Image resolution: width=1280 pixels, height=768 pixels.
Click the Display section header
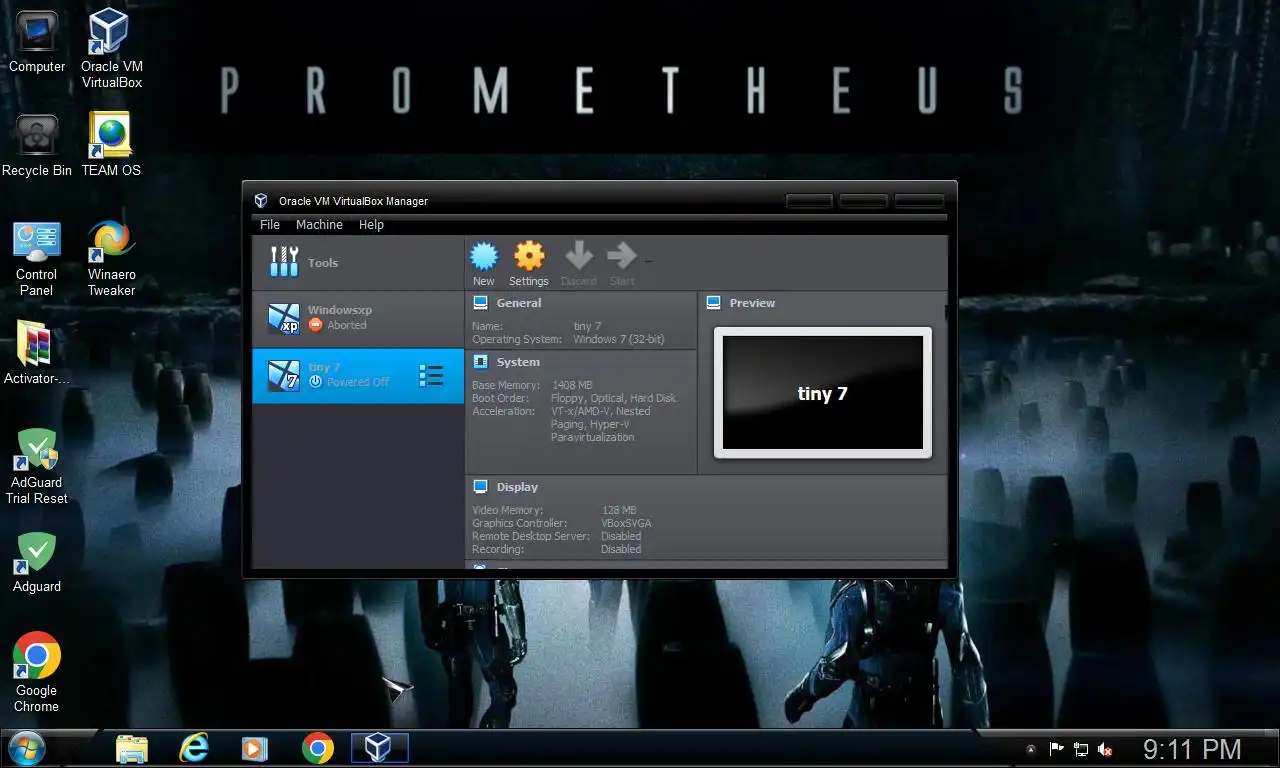coord(517,487)
